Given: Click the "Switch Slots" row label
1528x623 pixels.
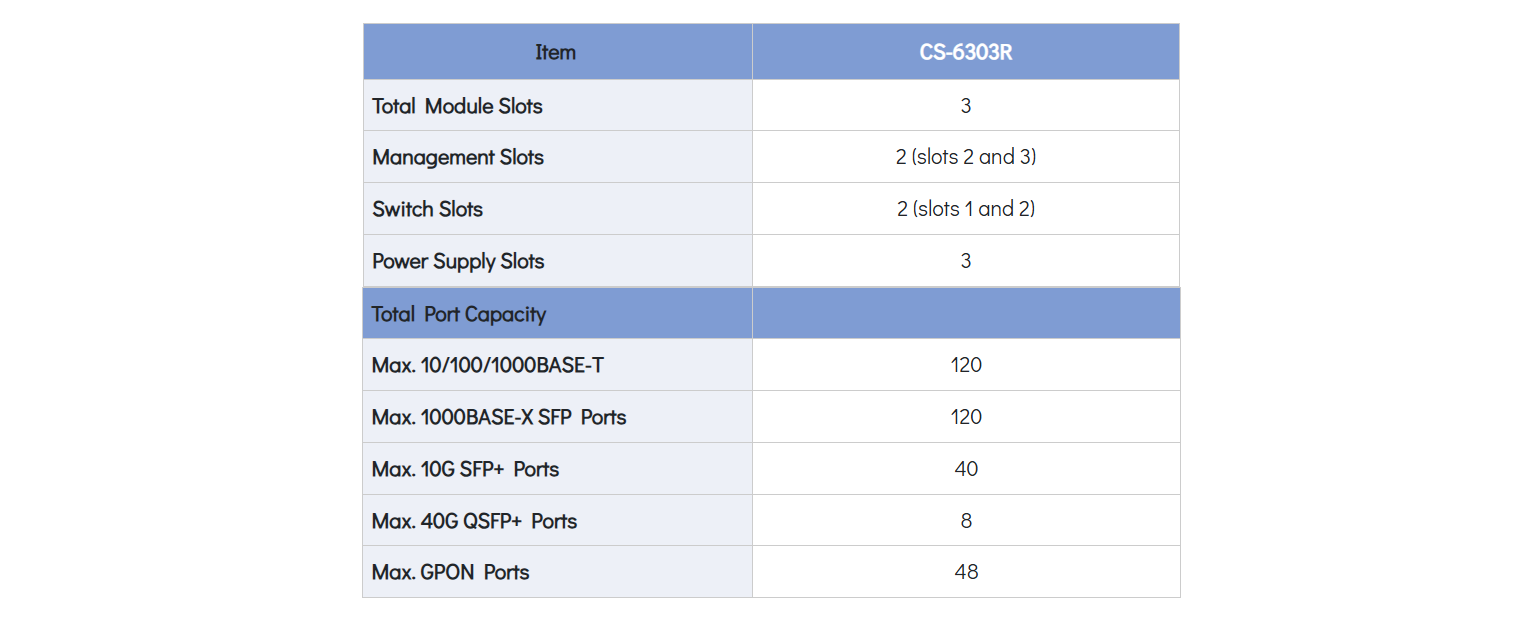Looking at the screenshot, I should tap(427, 209).
